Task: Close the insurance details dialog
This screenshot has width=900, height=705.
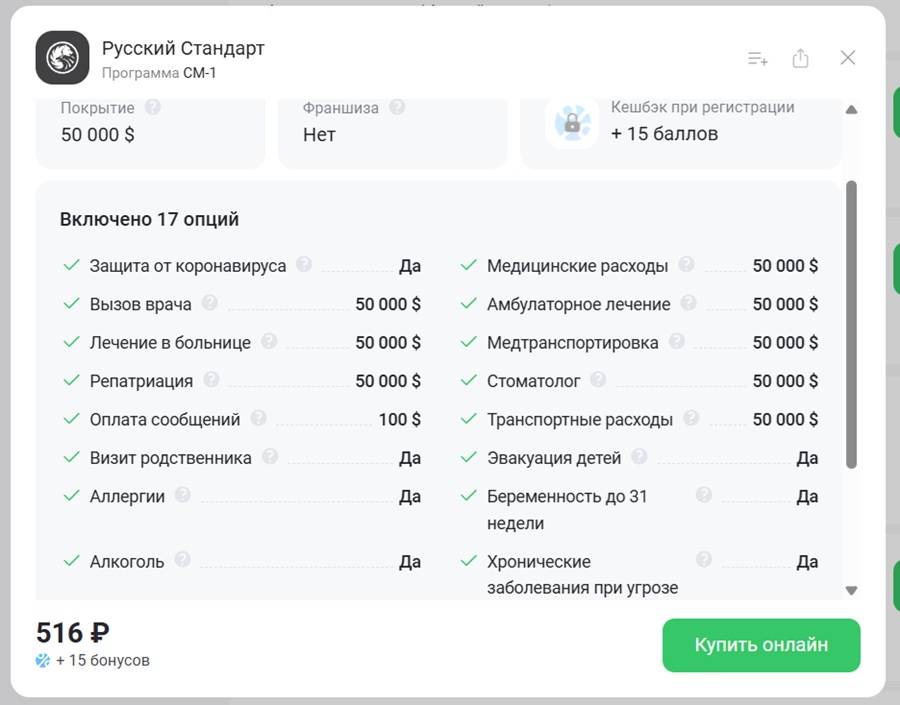Action: click(848, 57)
